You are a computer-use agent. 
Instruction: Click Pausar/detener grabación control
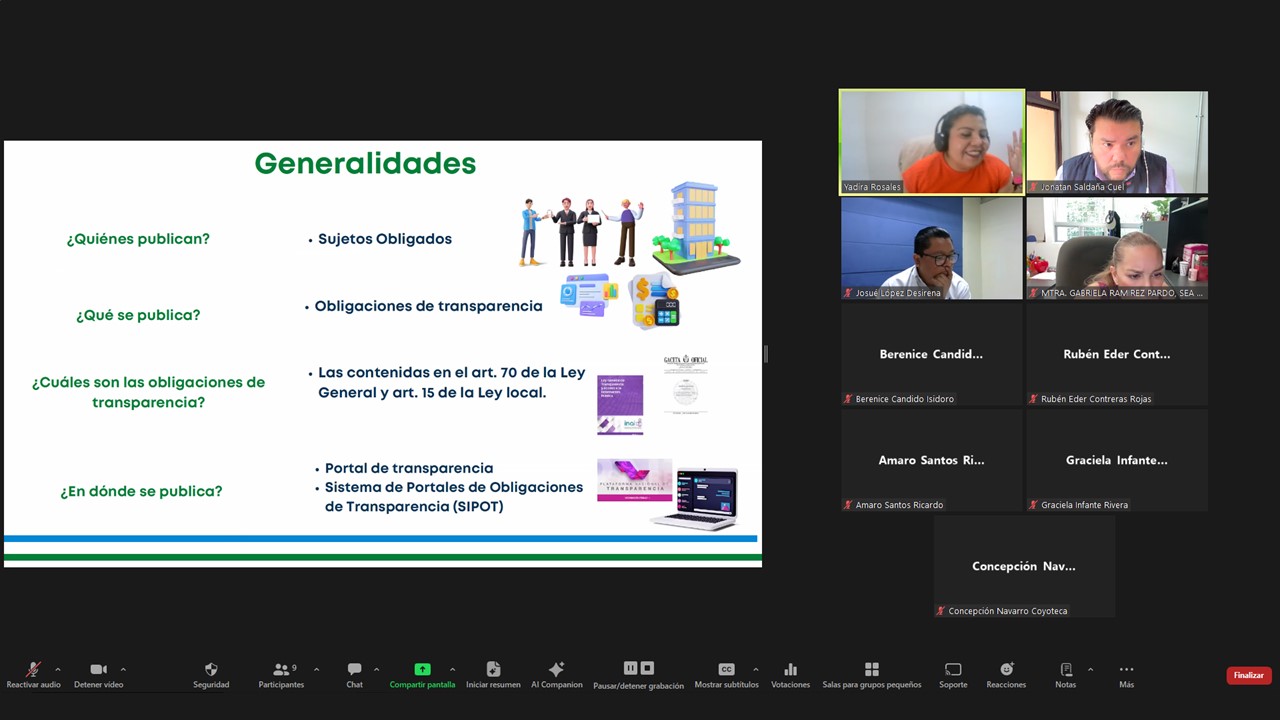638,669
